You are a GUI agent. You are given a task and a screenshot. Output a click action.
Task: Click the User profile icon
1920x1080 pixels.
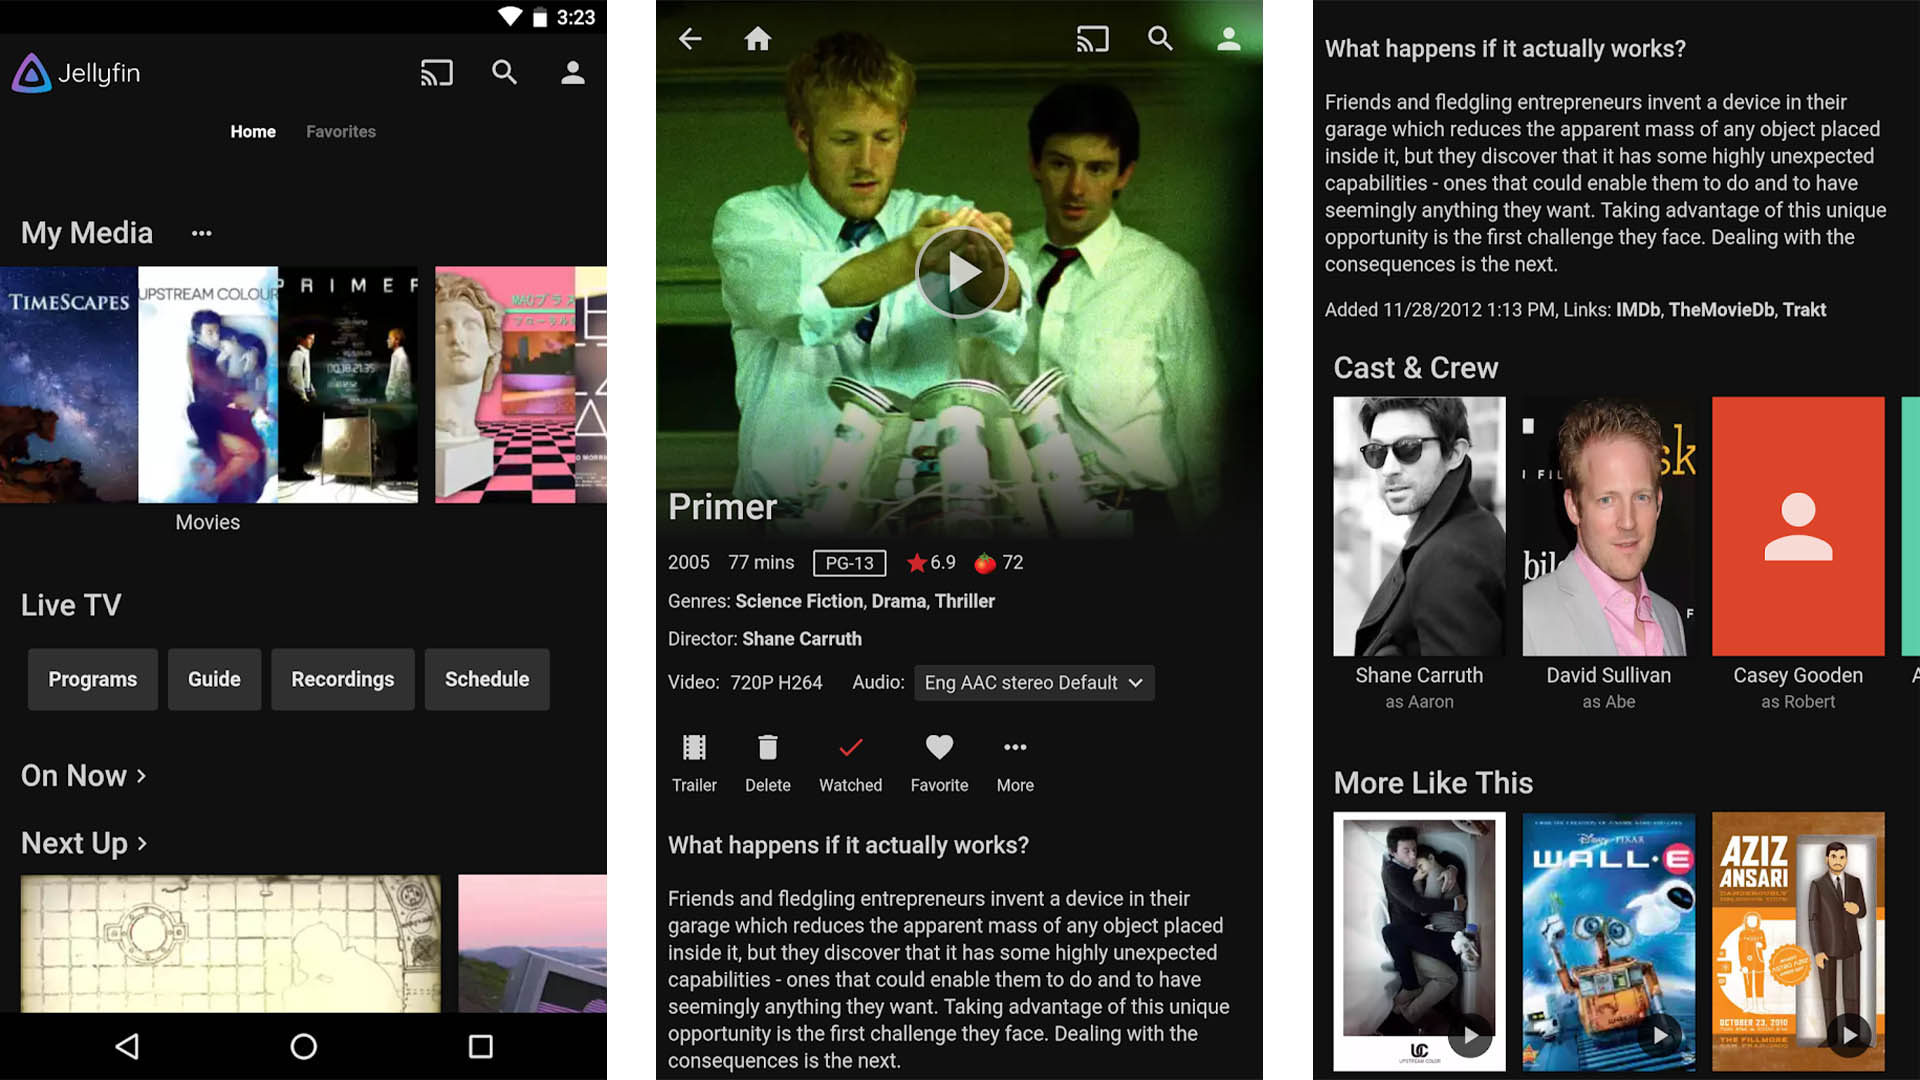[x=572, y=73]
